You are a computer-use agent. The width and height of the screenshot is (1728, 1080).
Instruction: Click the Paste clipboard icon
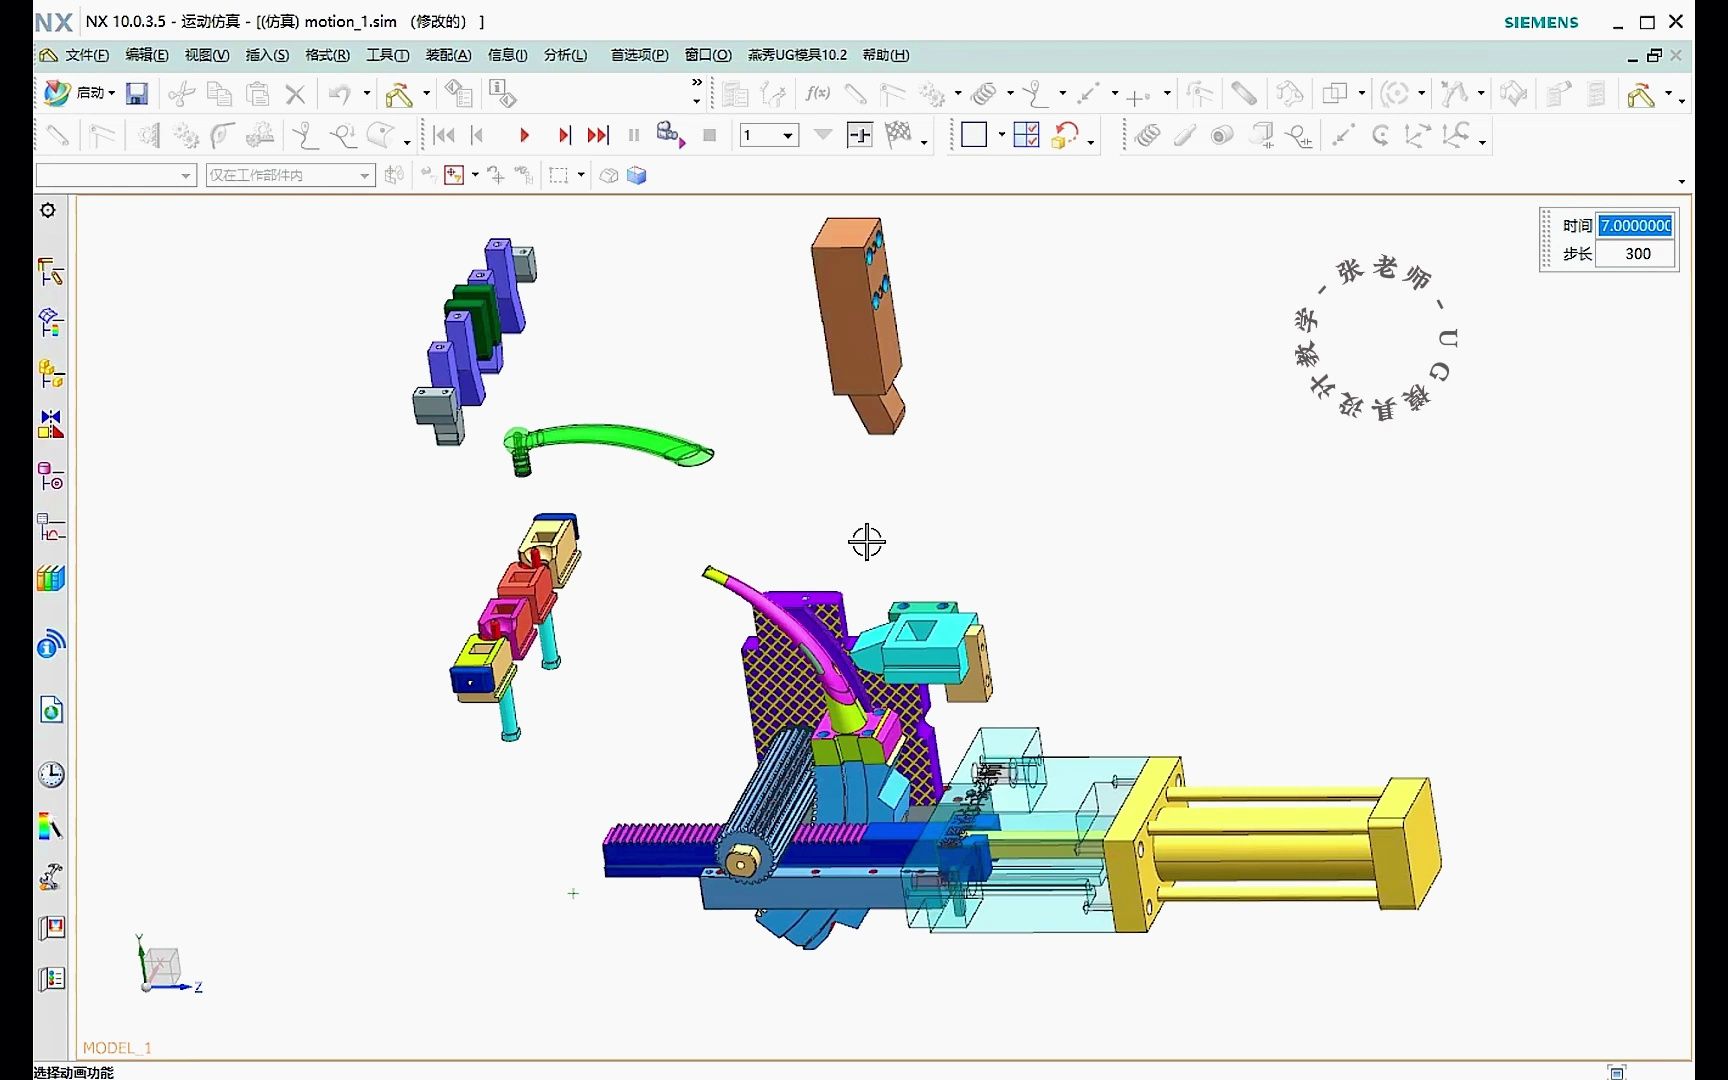tap(258, 94)
